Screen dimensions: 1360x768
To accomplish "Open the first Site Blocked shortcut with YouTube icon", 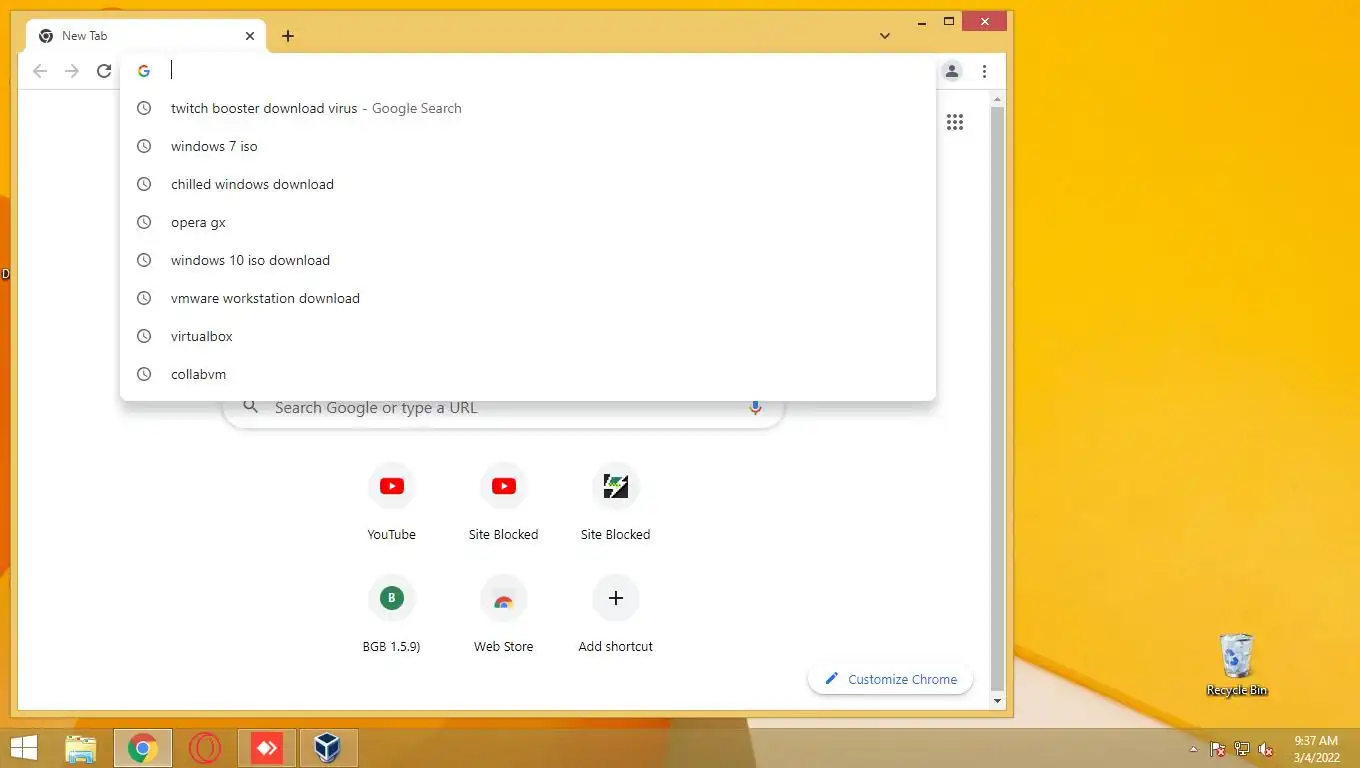I will (504, 504).
